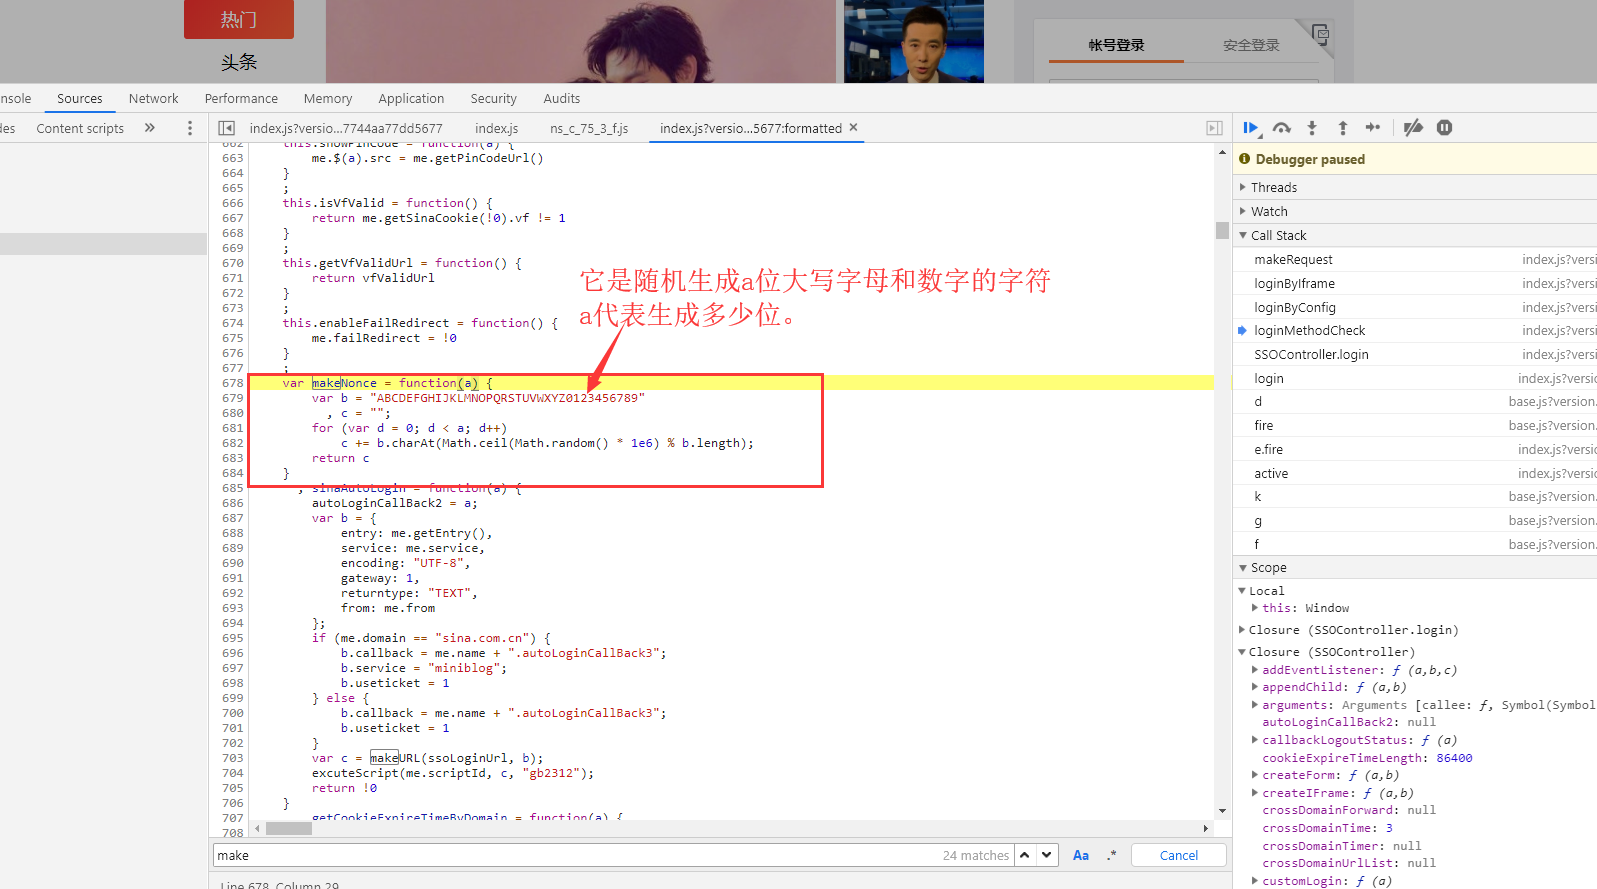Screen dimensions: 1597x889
Task: Switch to the index.js file tab
Action: pyautogui.click(x=496, y=128)
